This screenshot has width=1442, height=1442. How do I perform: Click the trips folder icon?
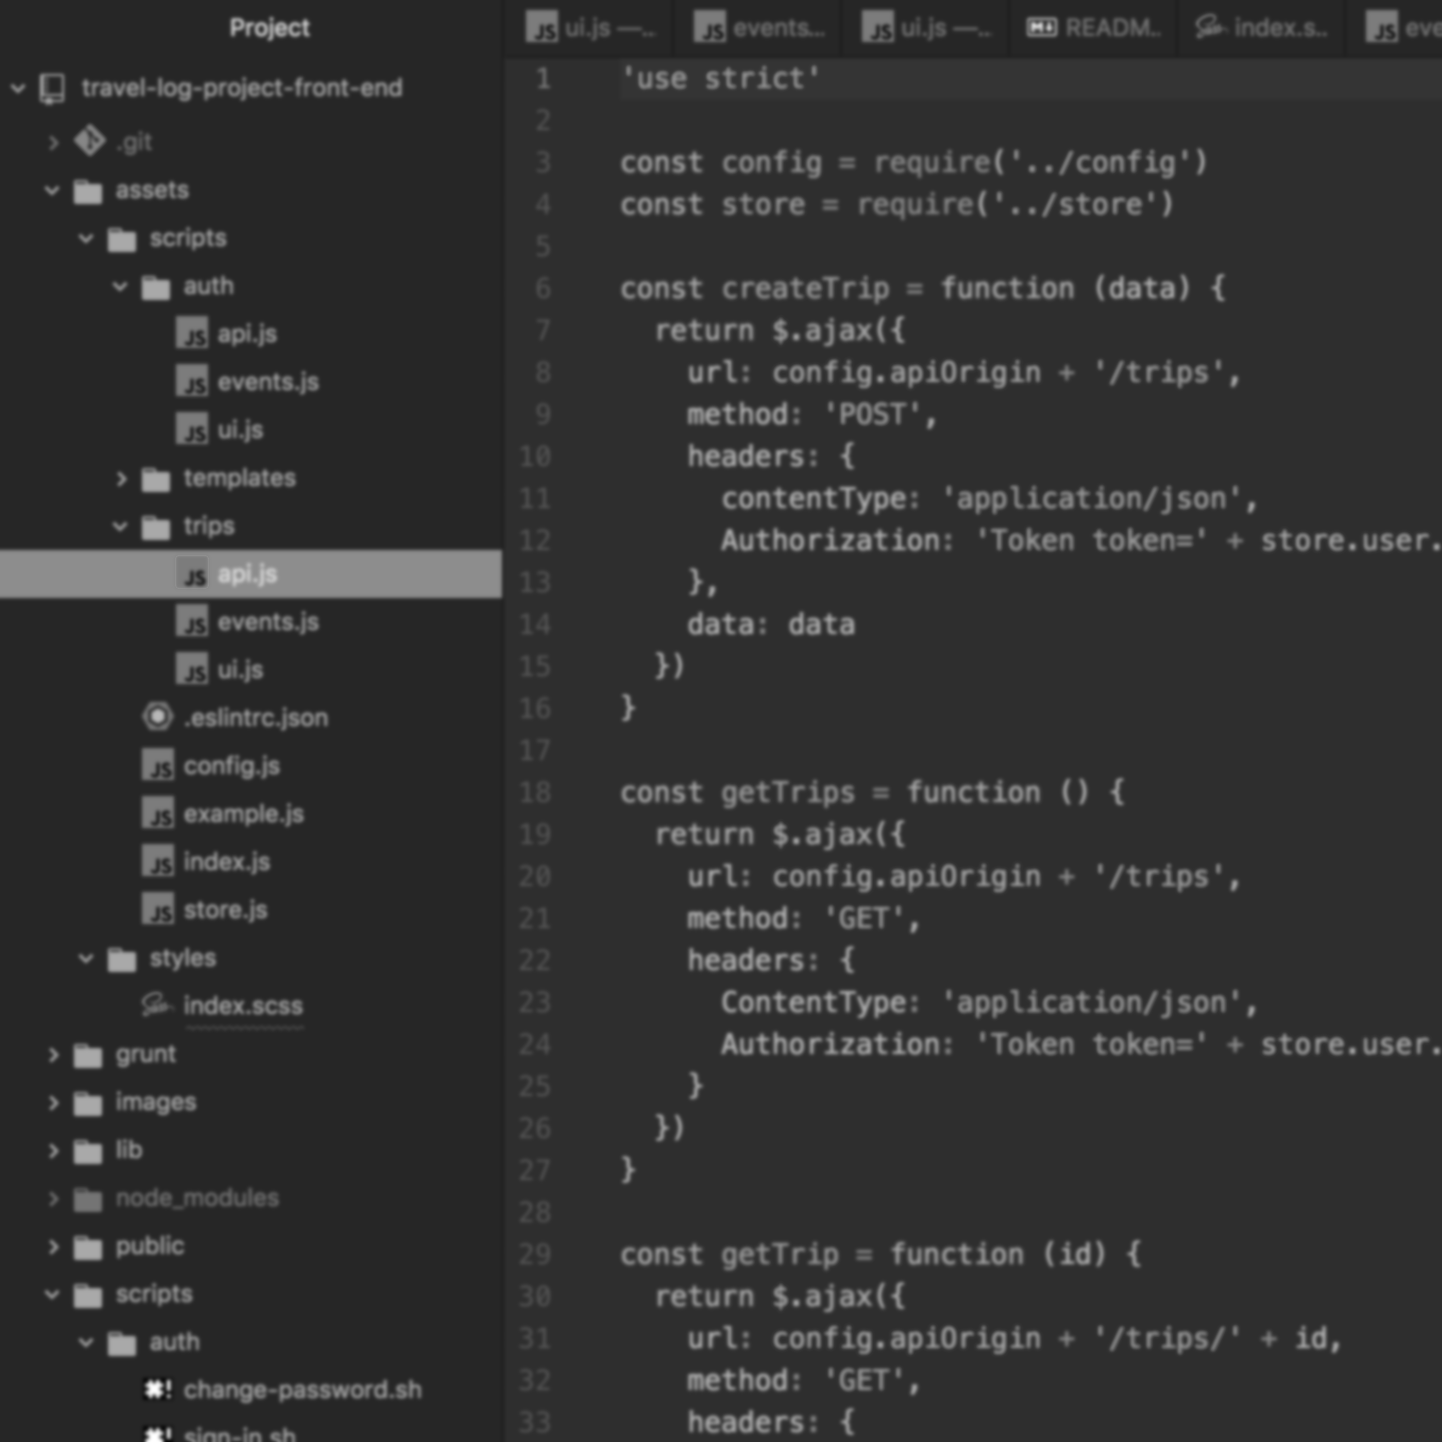[156, 527]
